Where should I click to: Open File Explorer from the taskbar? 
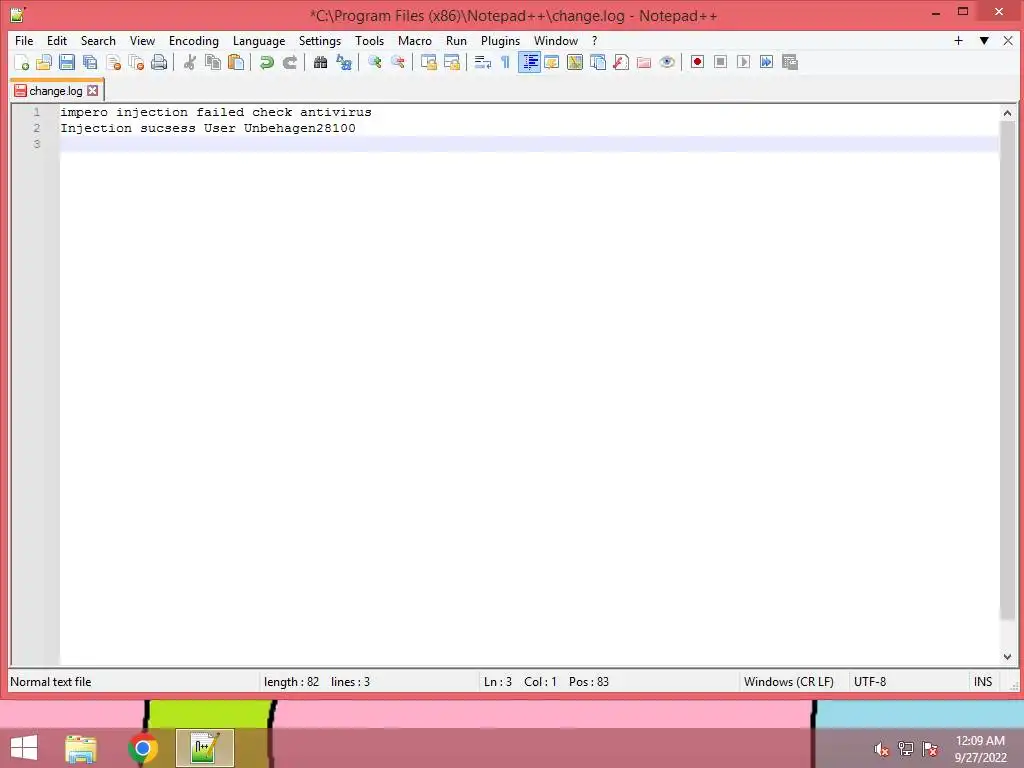(80, 748)
